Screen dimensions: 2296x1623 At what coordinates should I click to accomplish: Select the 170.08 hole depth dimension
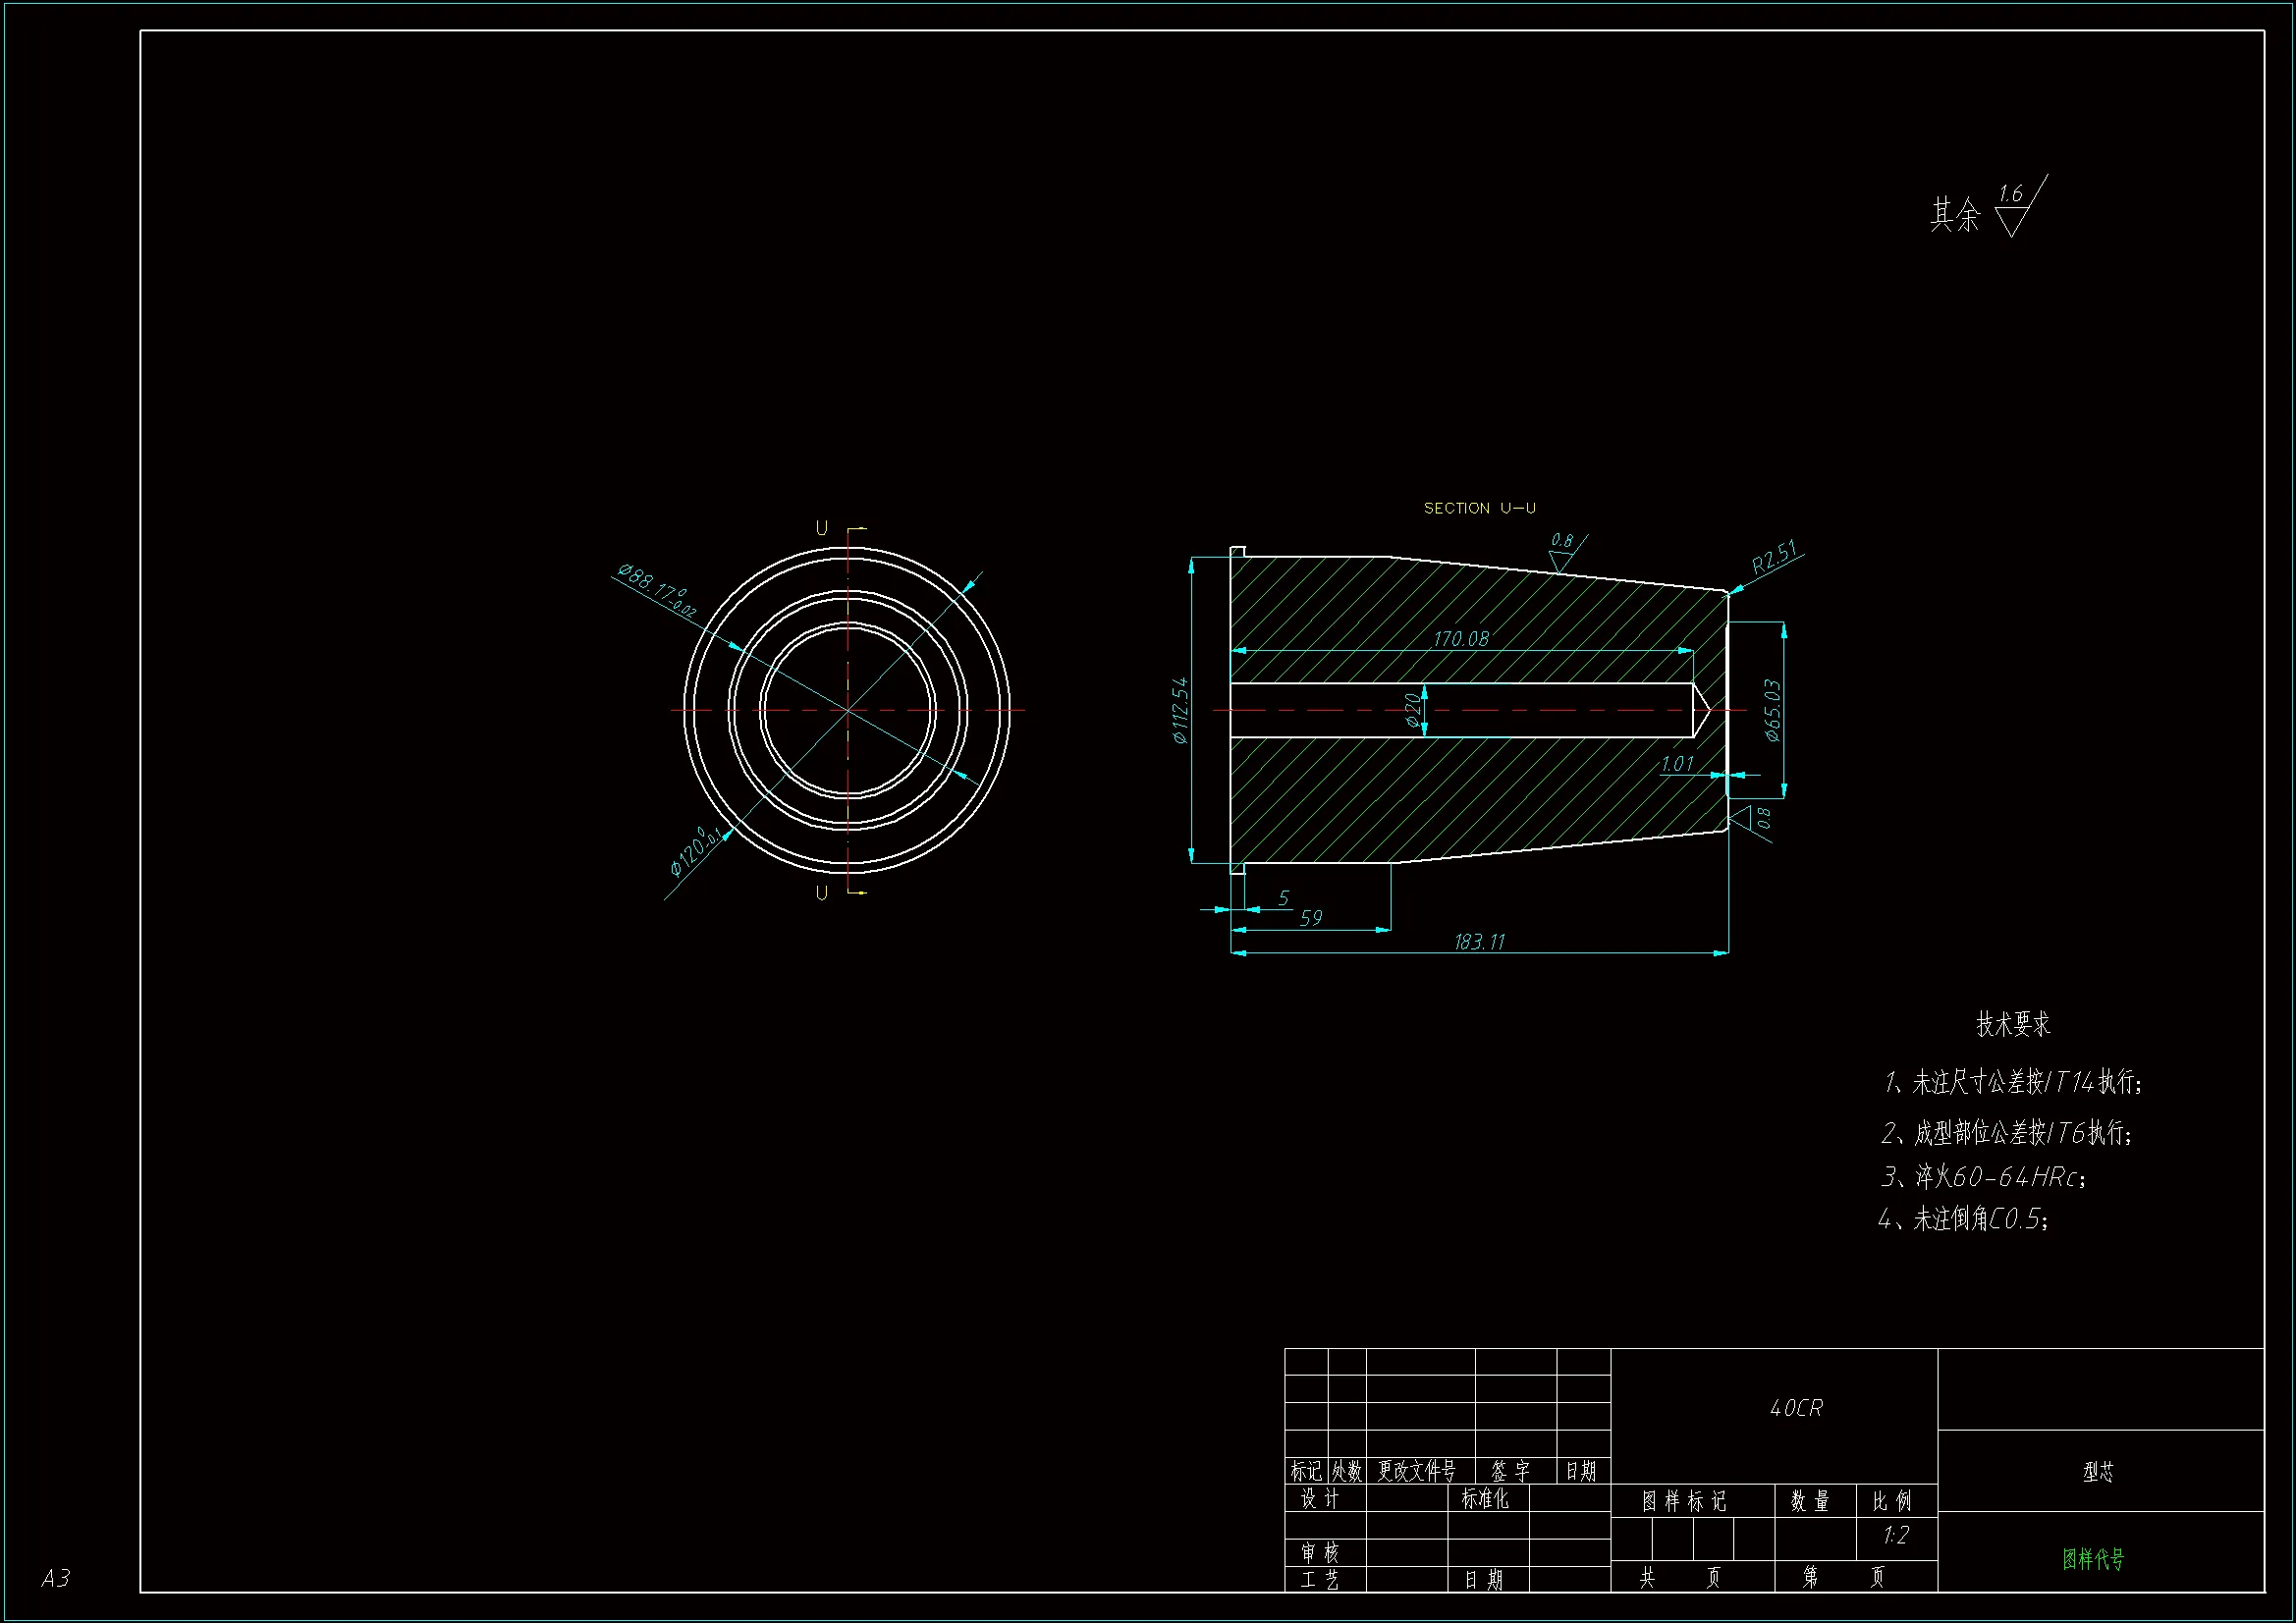1461,639
